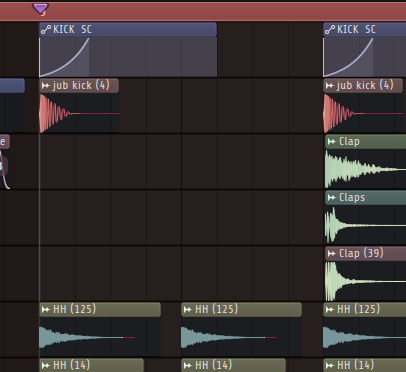The image size is (406, 372).
Task: Open the leftmost HH (125) clip menu icon
Action: pos(46,310)
